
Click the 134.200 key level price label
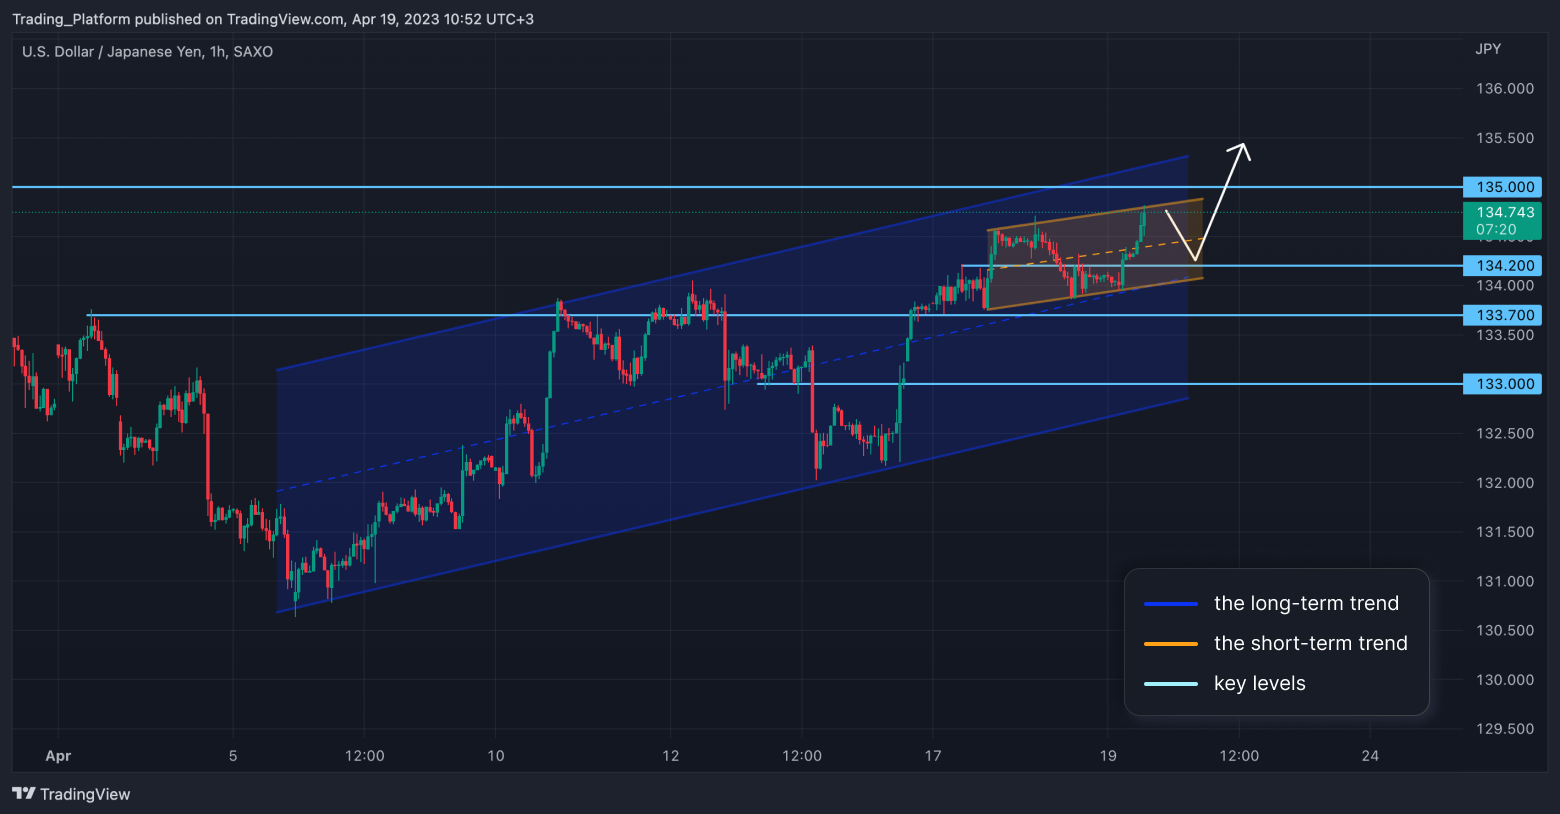point(1502,266)
